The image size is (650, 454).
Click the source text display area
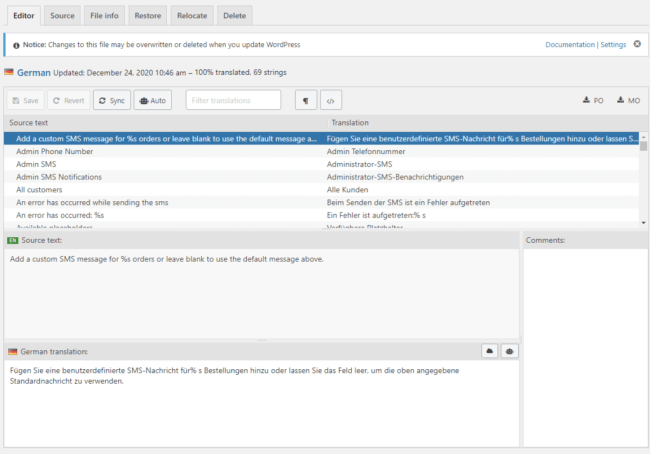click(x=261, y=294)
